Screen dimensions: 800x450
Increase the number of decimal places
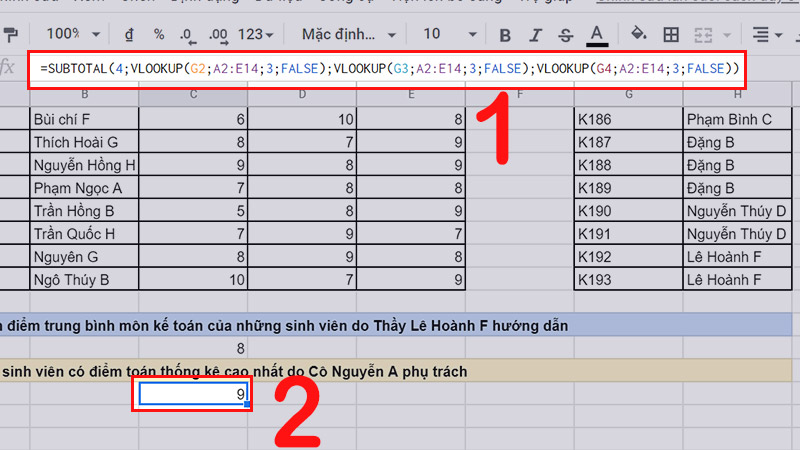219,34
